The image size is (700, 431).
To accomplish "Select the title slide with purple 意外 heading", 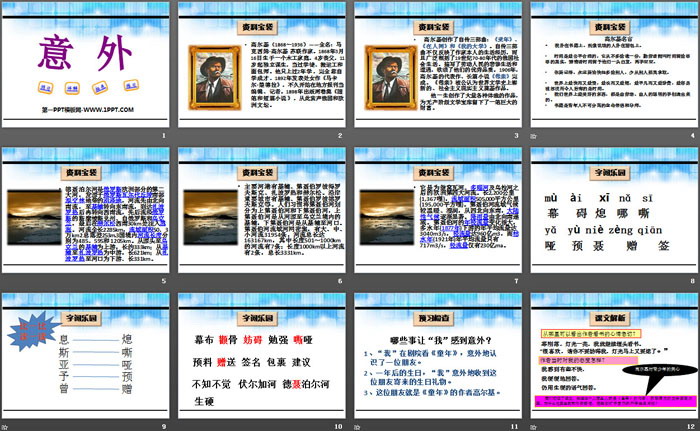I will pyautogui.click(x=87, y=68).
